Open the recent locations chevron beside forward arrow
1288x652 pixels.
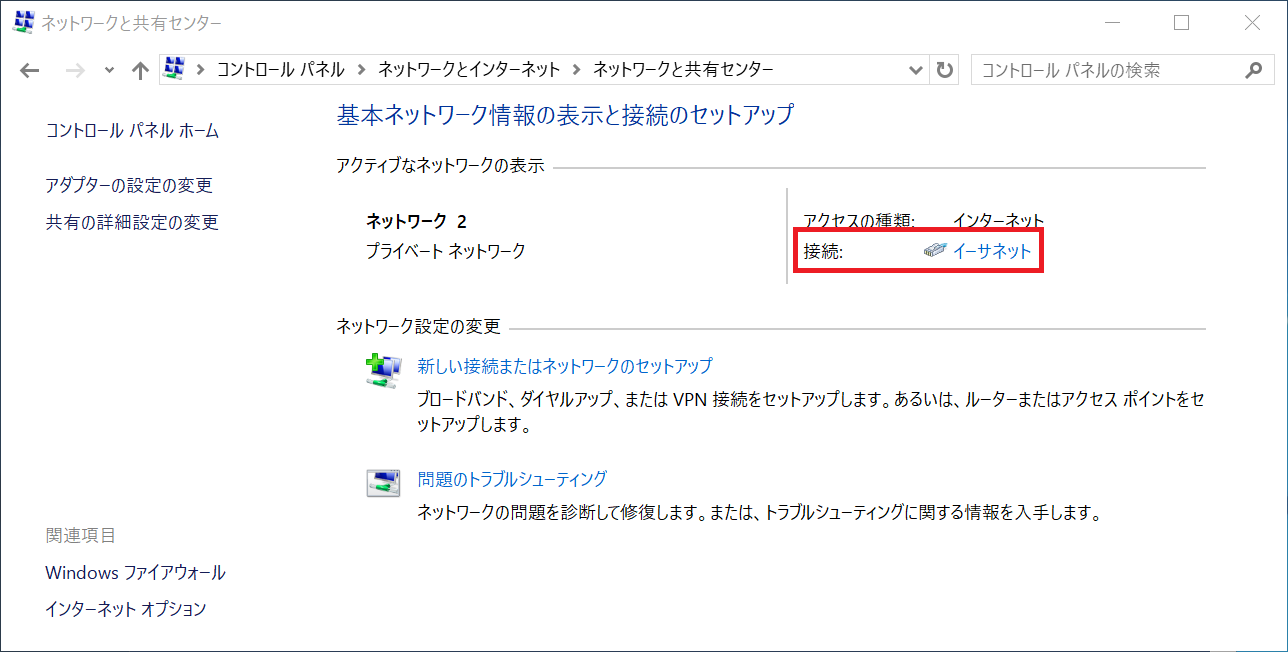[x=108, y=69]
